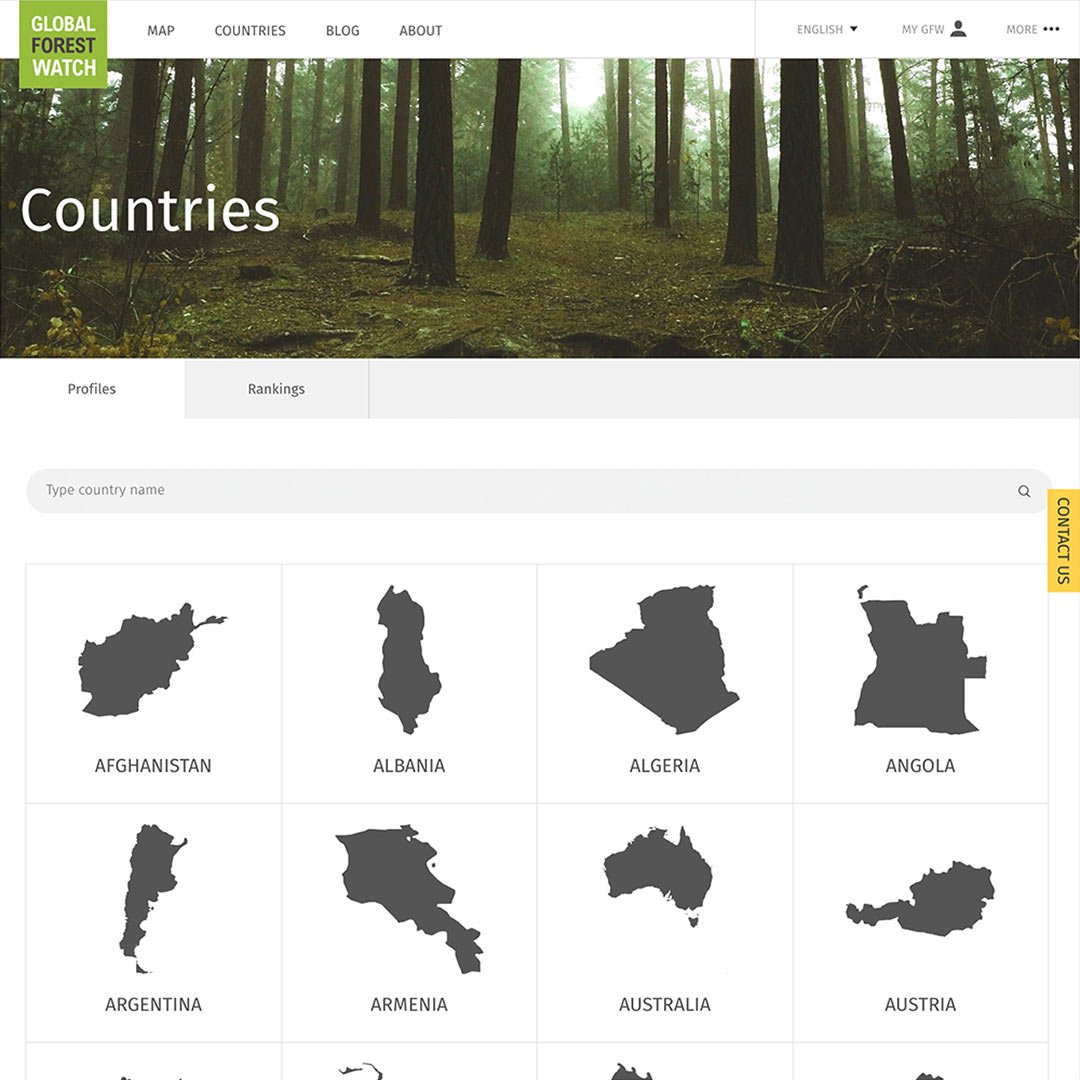Click the AUSTRALIA label
Viewport: 1080px width, 1080px height.
pyautogui.click(x=665, y=1005)
